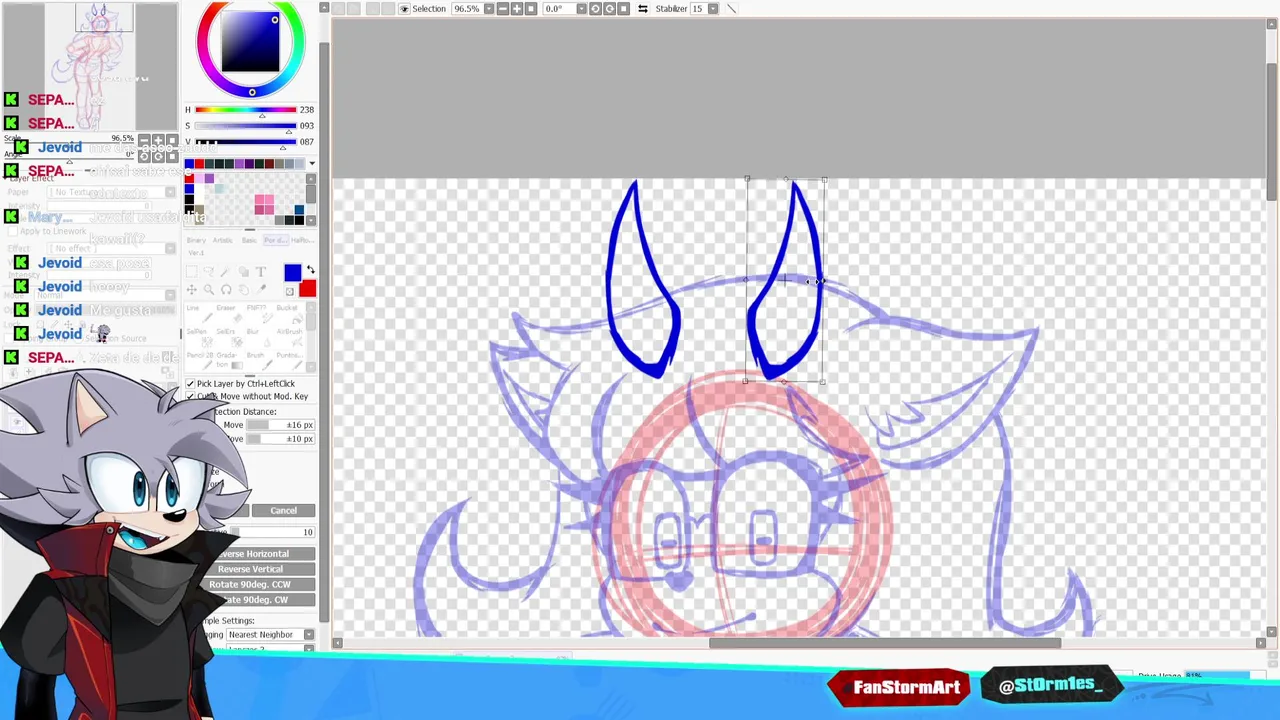The image size is (1280, 720).
Task: Rotate the view counter-clockwise
Action: pos(595,8)
